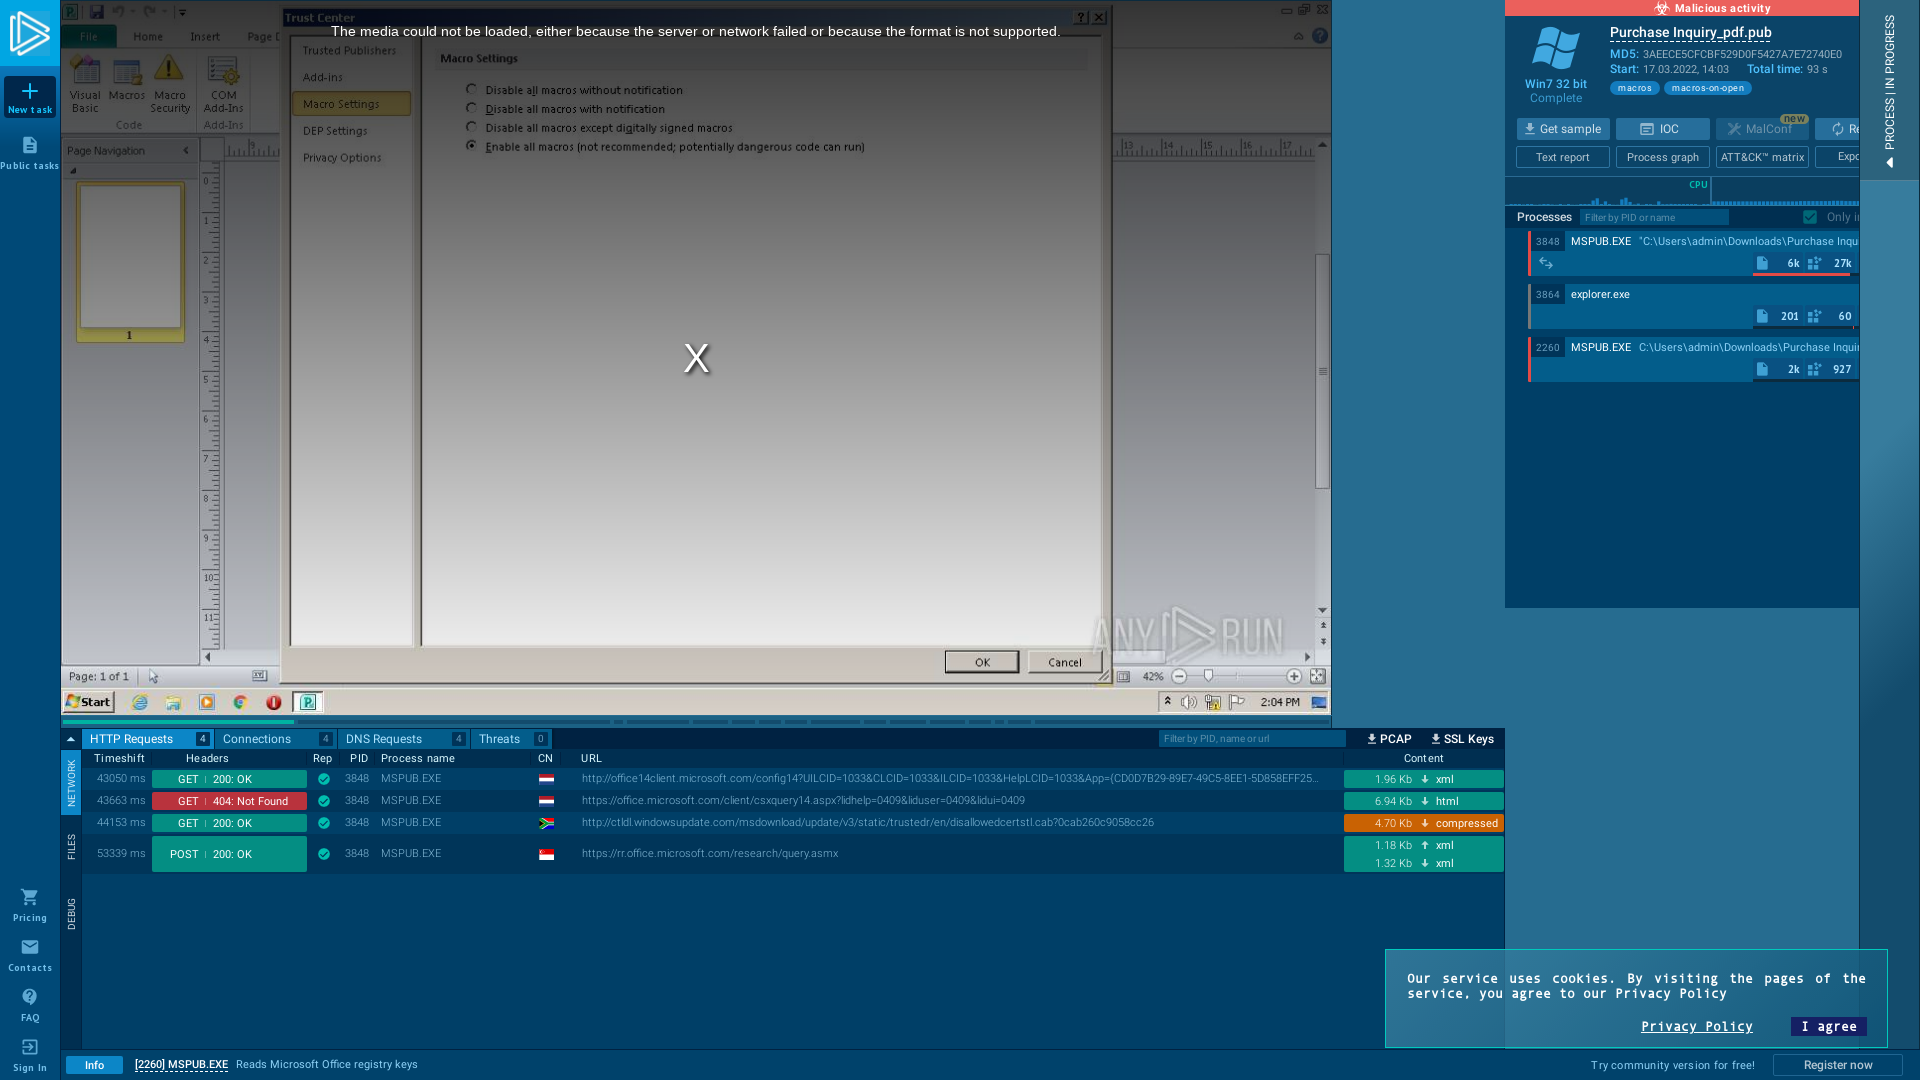Screen dimensions: 1920x1080
Task: Open Windows Explorer folder from the taskbar
Action: 173,702
